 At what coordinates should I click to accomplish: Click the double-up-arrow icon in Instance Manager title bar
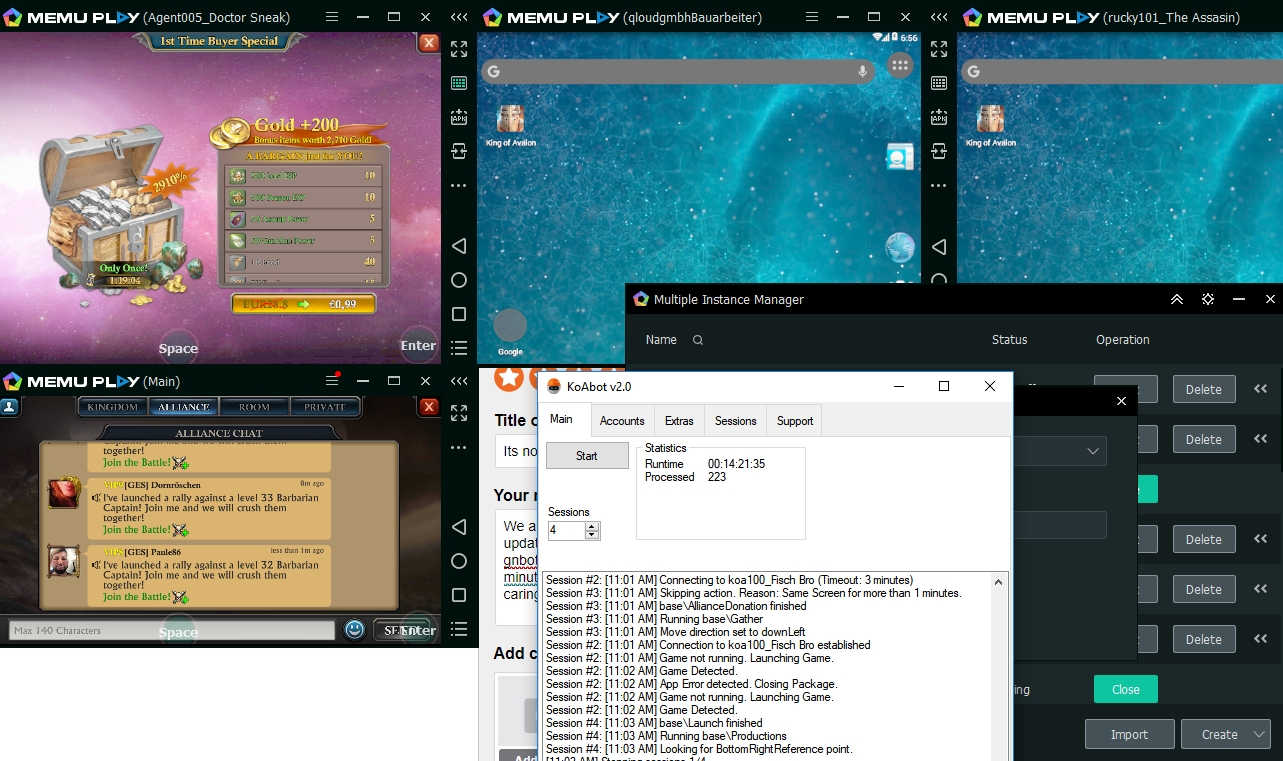pos(1177,299)
